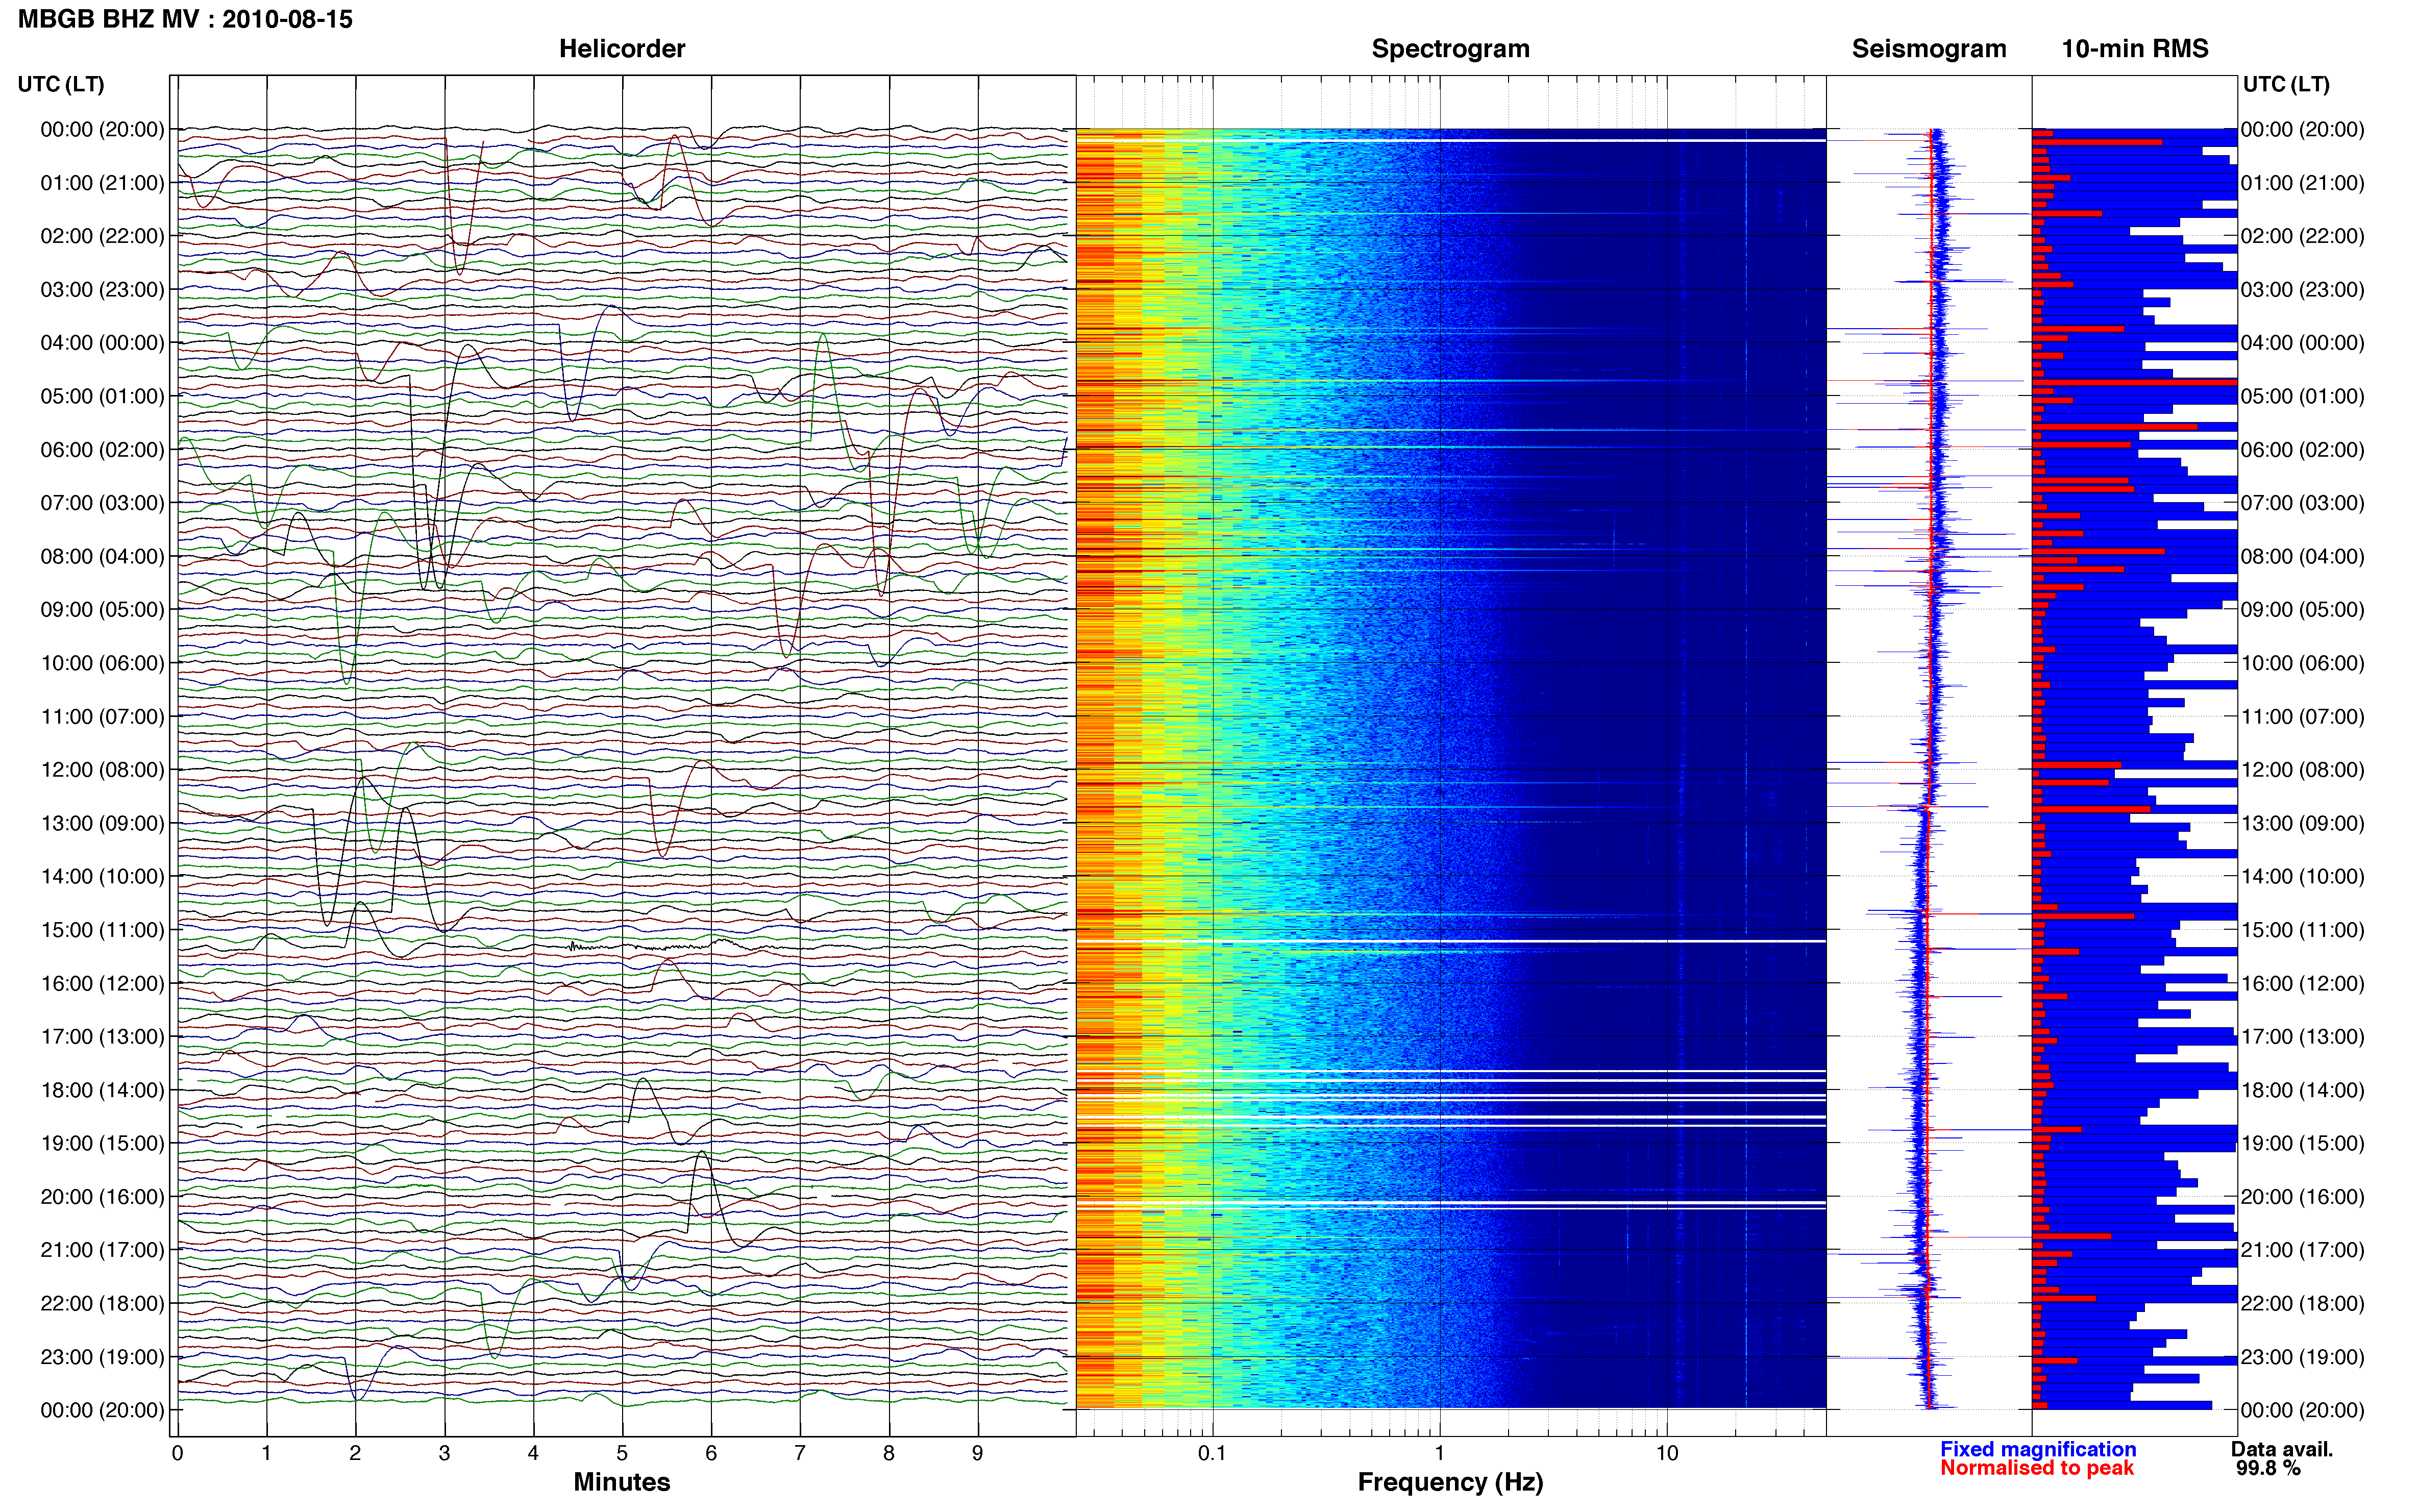
Task: Click the white data gap stripe near 15:00
Action: (x=1450, y=941)
